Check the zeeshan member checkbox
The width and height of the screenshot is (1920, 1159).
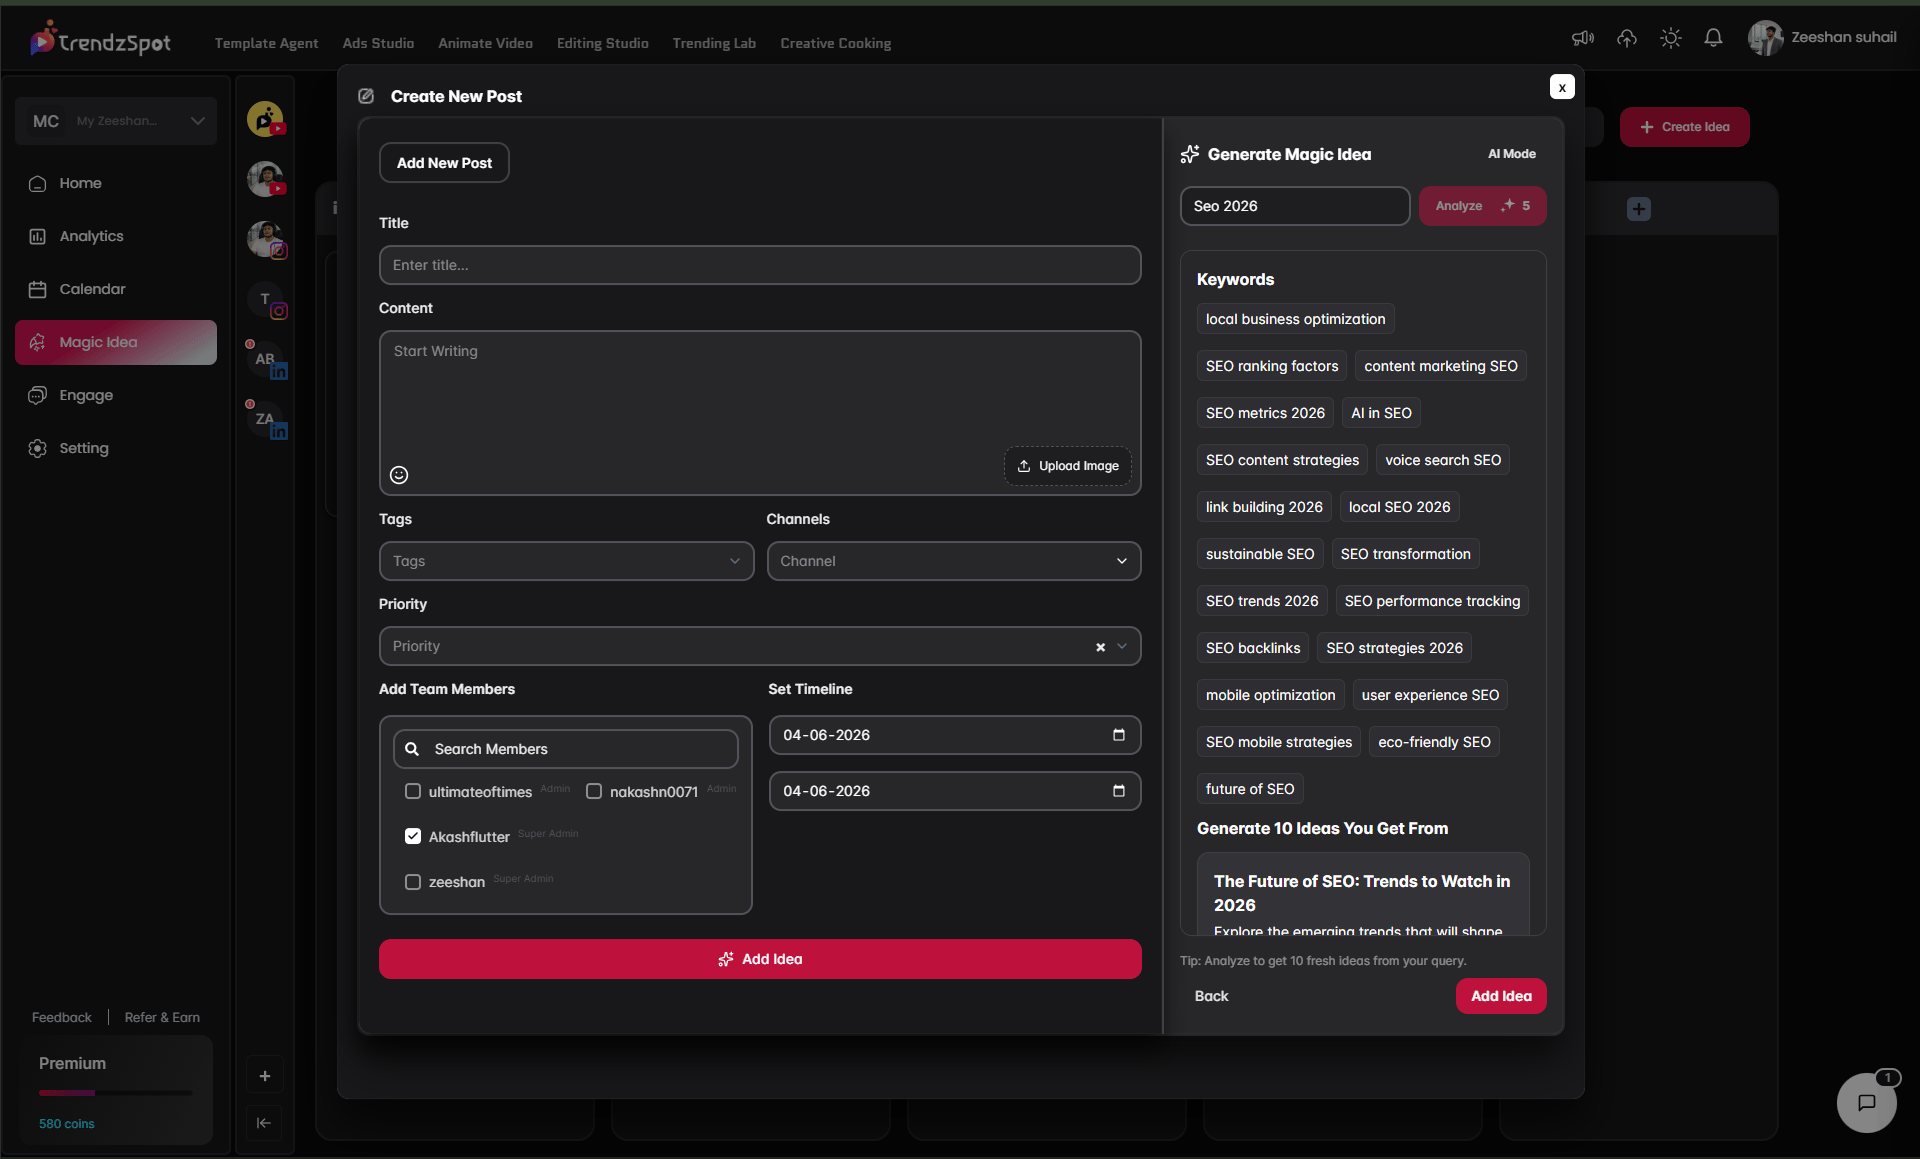(413, 882)
